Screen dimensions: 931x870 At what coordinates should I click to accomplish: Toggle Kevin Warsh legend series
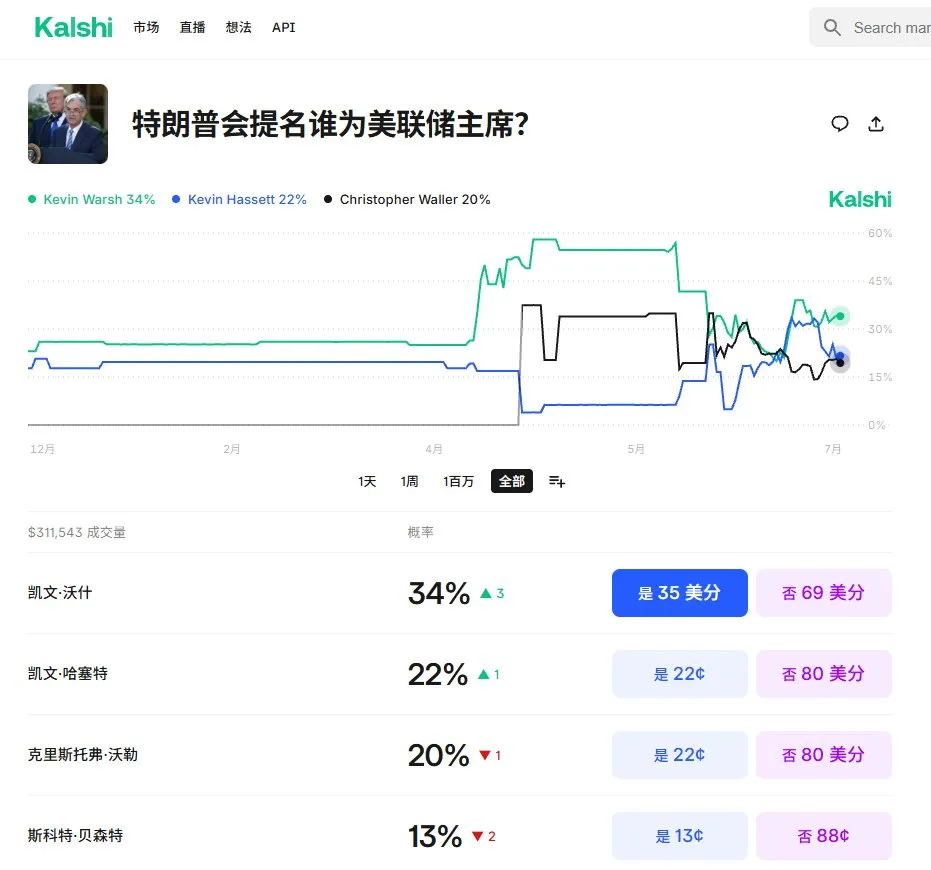click(x=91, y=200)
